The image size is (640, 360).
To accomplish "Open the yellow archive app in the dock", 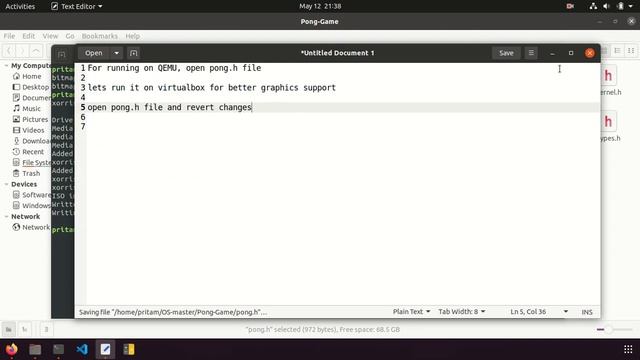I will pos(129,349).
